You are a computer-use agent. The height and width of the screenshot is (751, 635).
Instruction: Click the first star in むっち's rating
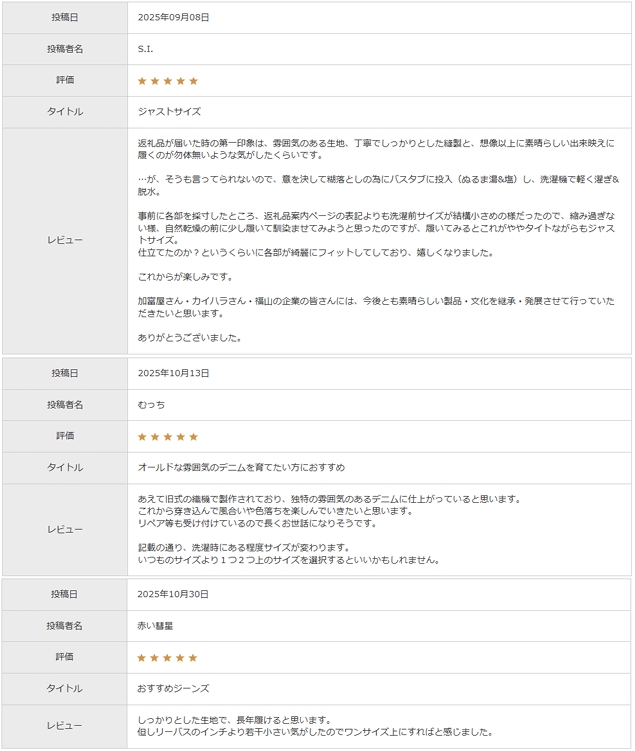coord(142,437)
